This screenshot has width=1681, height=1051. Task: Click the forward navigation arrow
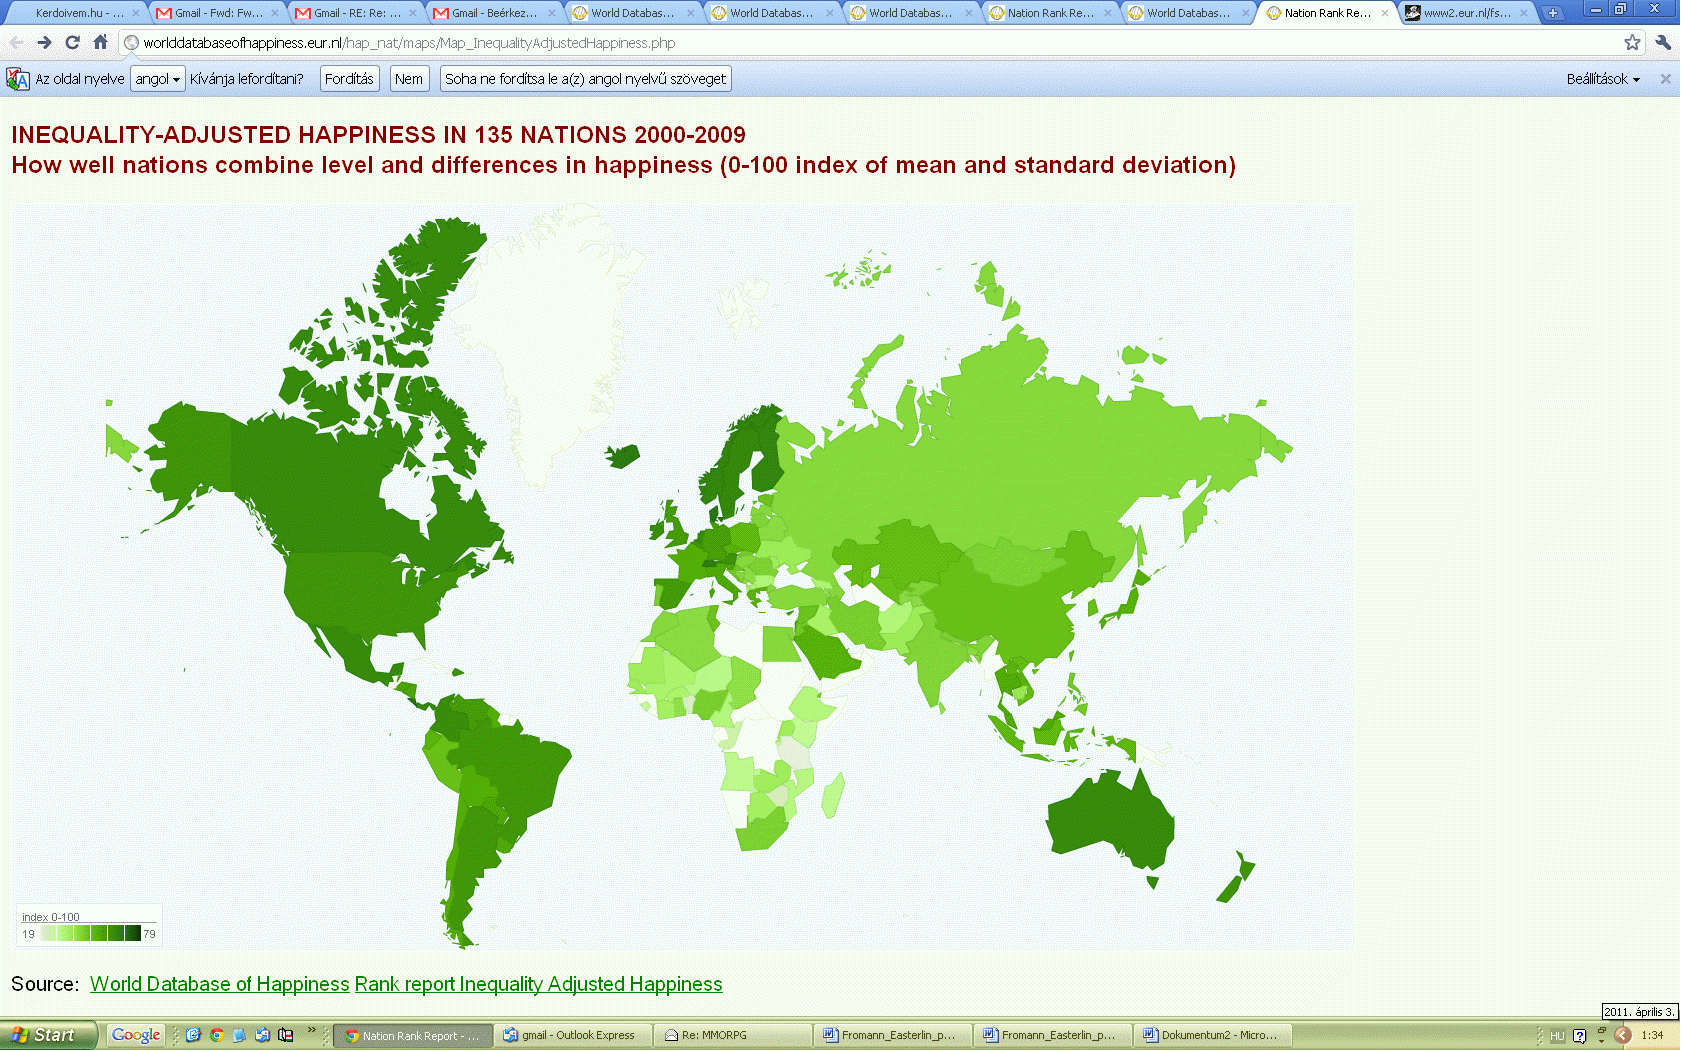(x=44, y=43)
